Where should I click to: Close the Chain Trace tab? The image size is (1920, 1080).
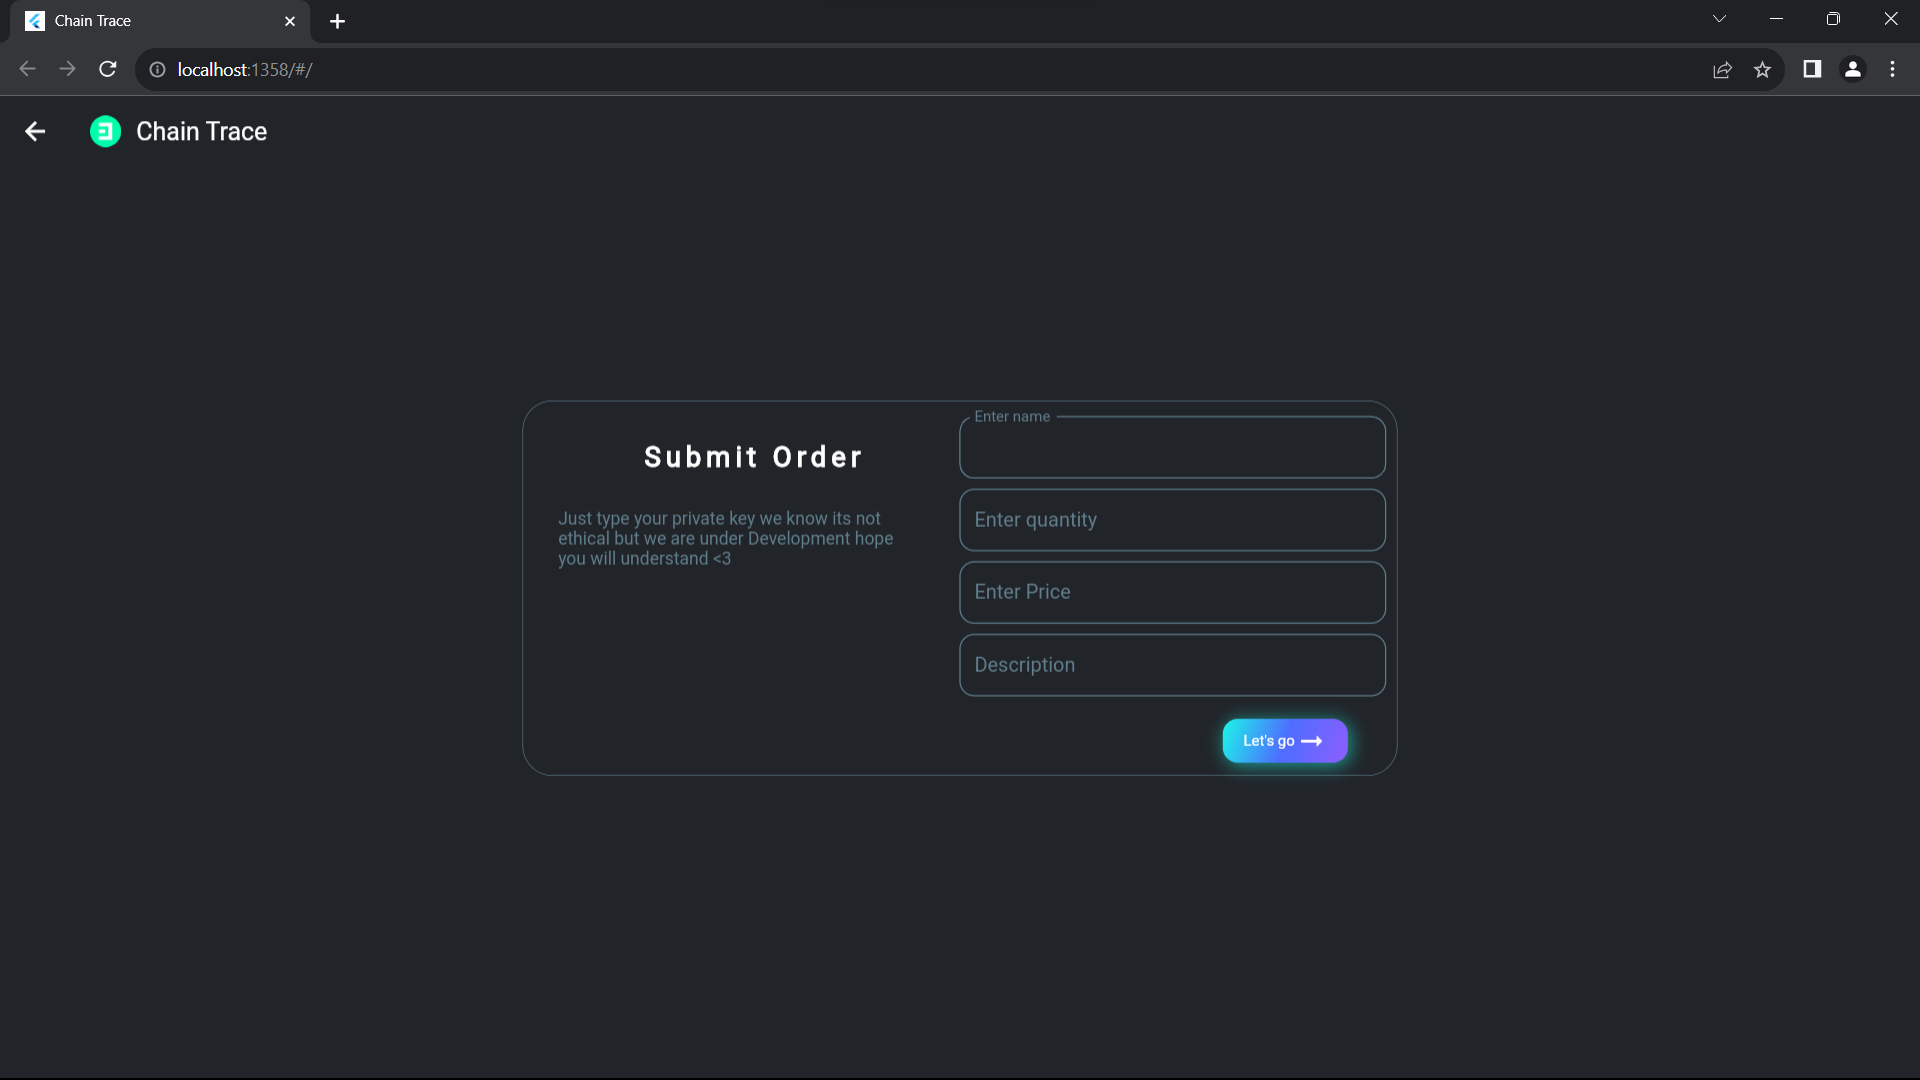coord(290,21)
